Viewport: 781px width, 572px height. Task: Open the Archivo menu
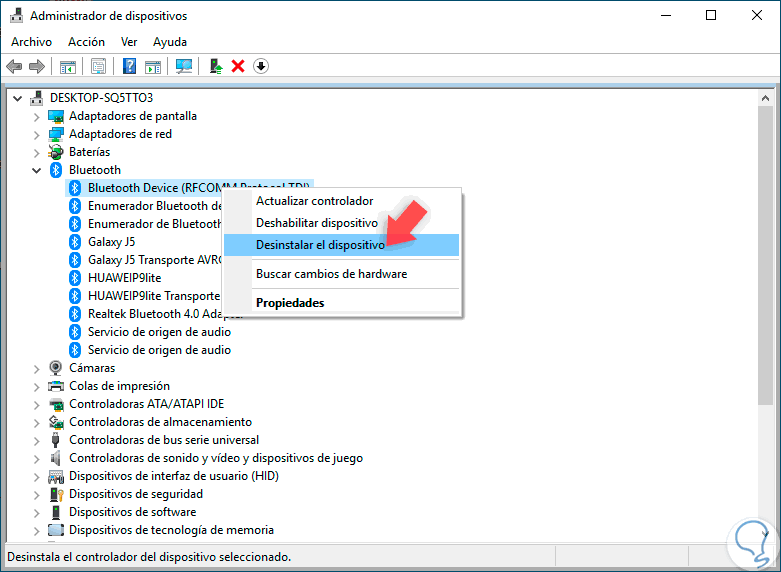click(x=31, y=42)
